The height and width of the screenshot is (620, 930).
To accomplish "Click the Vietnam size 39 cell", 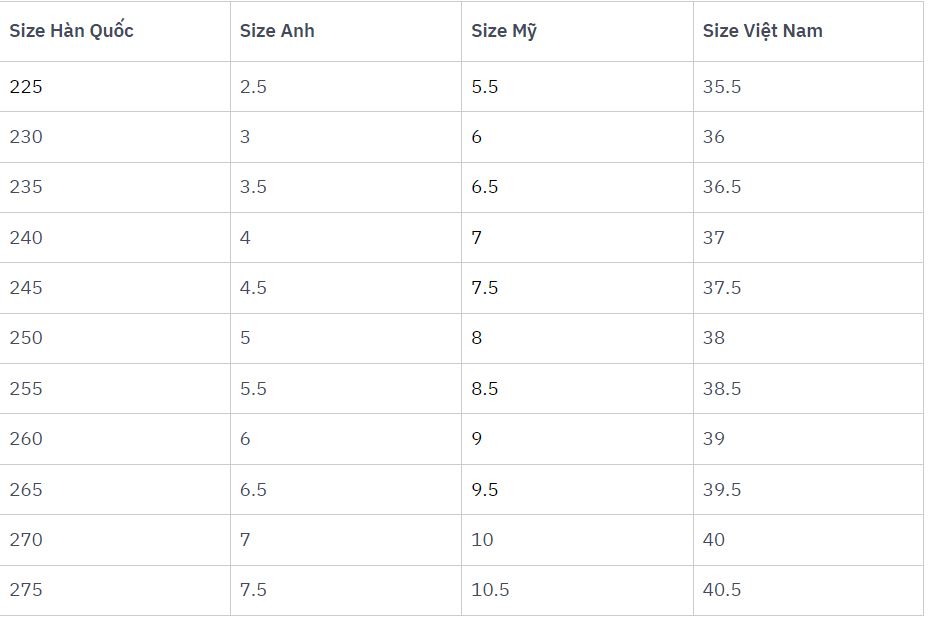I will click(714, 439).
